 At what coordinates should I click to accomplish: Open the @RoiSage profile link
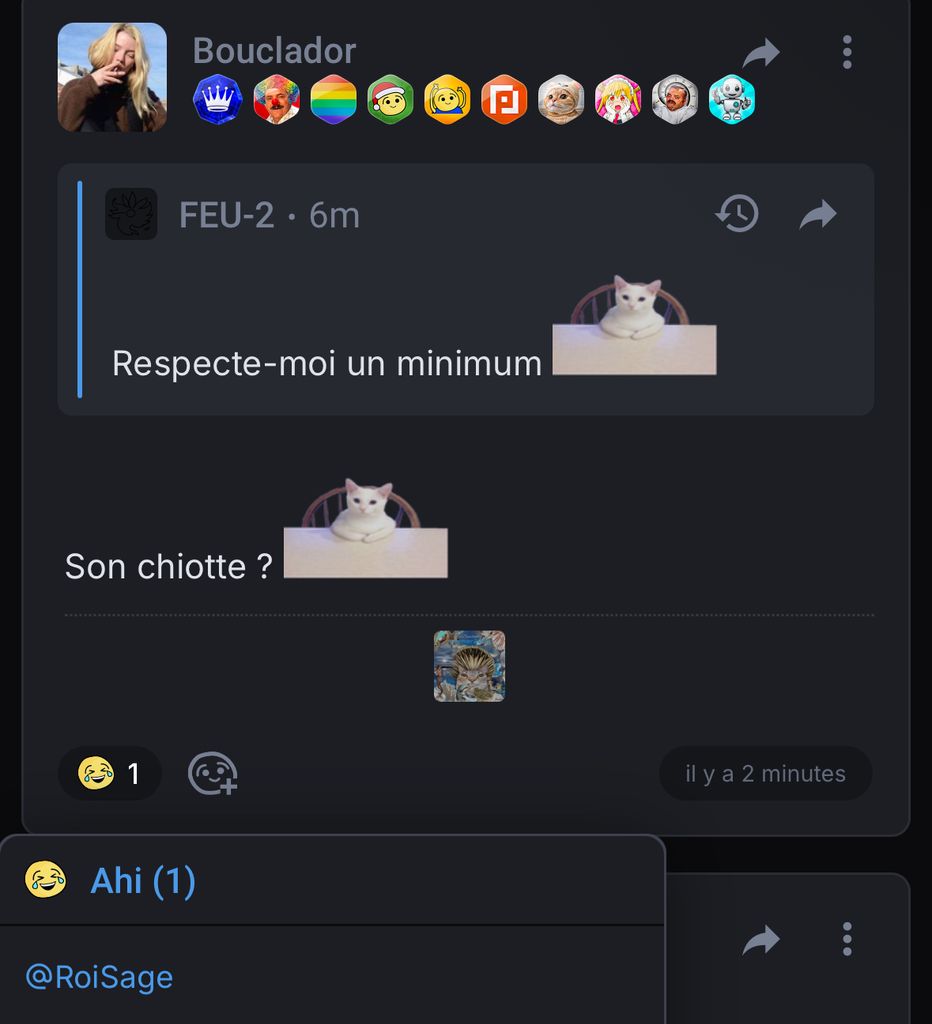[99, 977]
